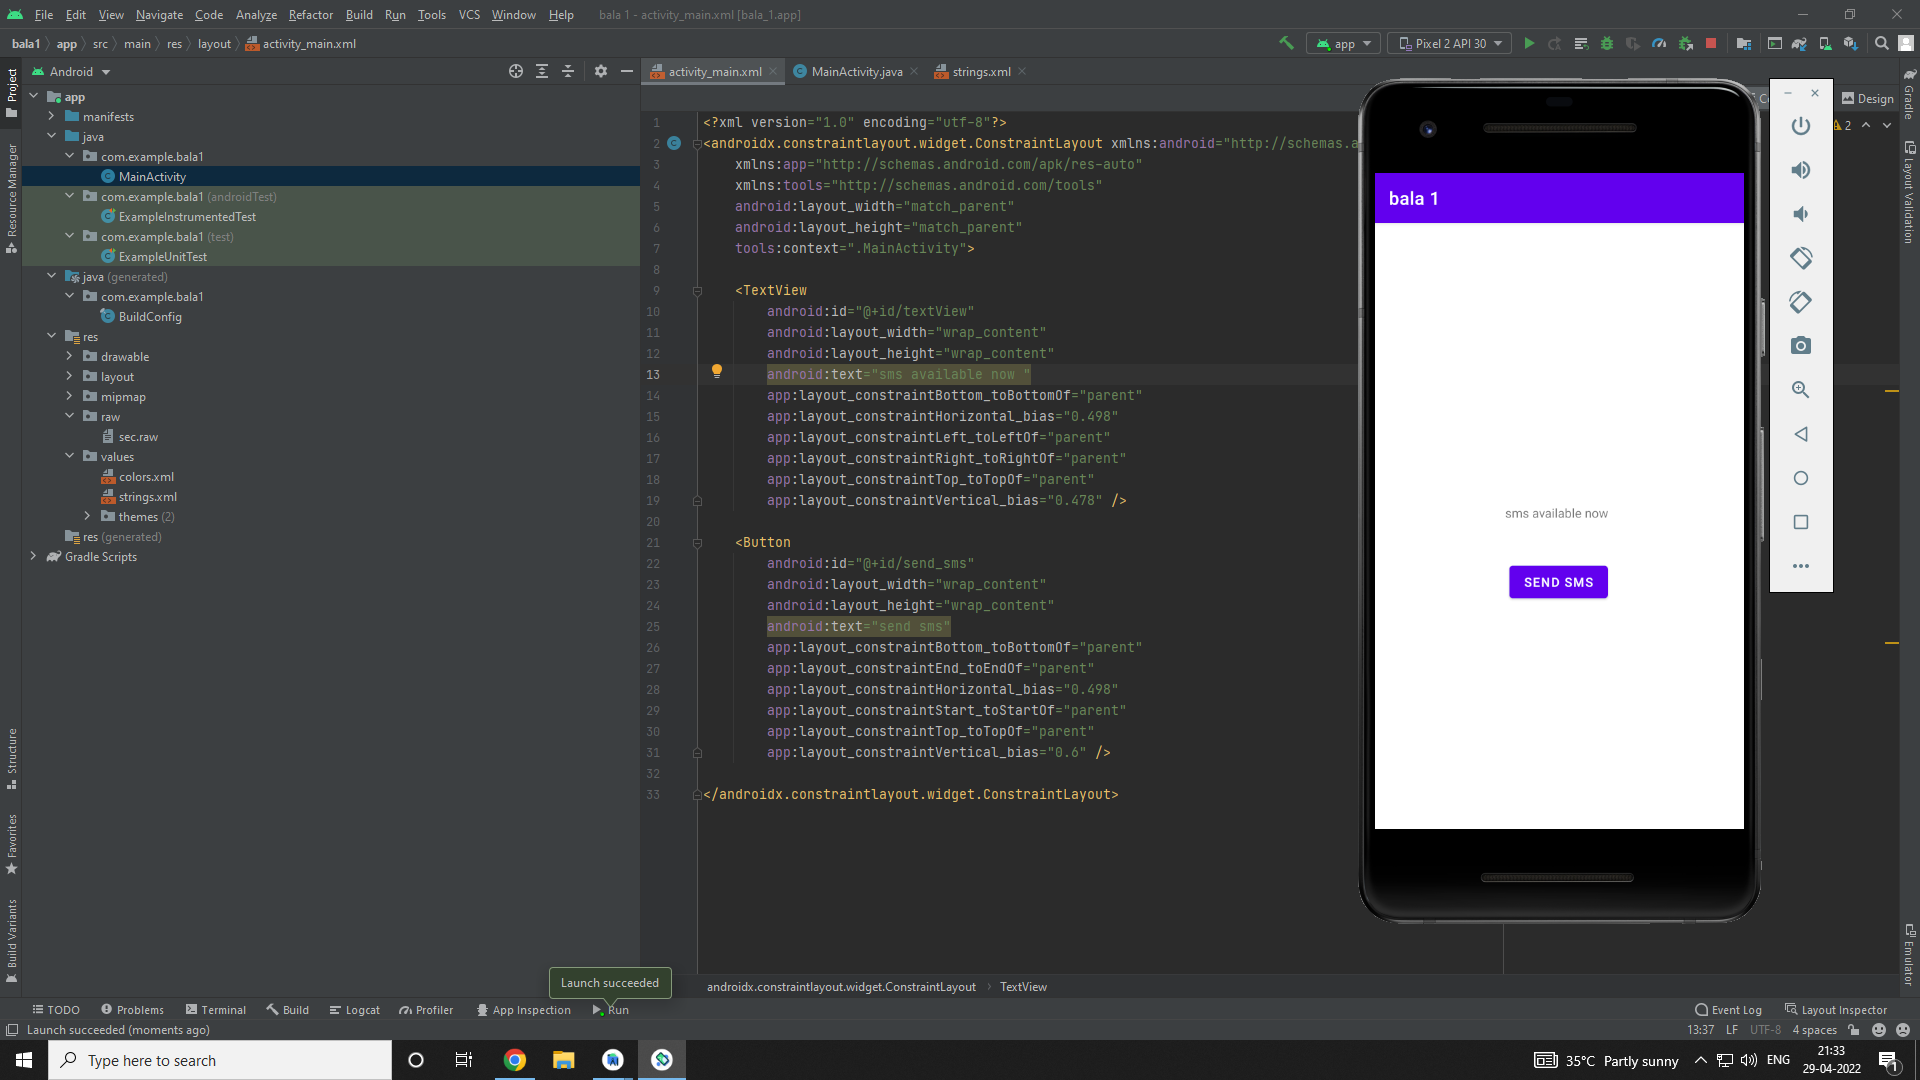Take emulator screenshot with camera icon
Viewport: 1920px width, 1080px height.
[x=1801, y=346]
